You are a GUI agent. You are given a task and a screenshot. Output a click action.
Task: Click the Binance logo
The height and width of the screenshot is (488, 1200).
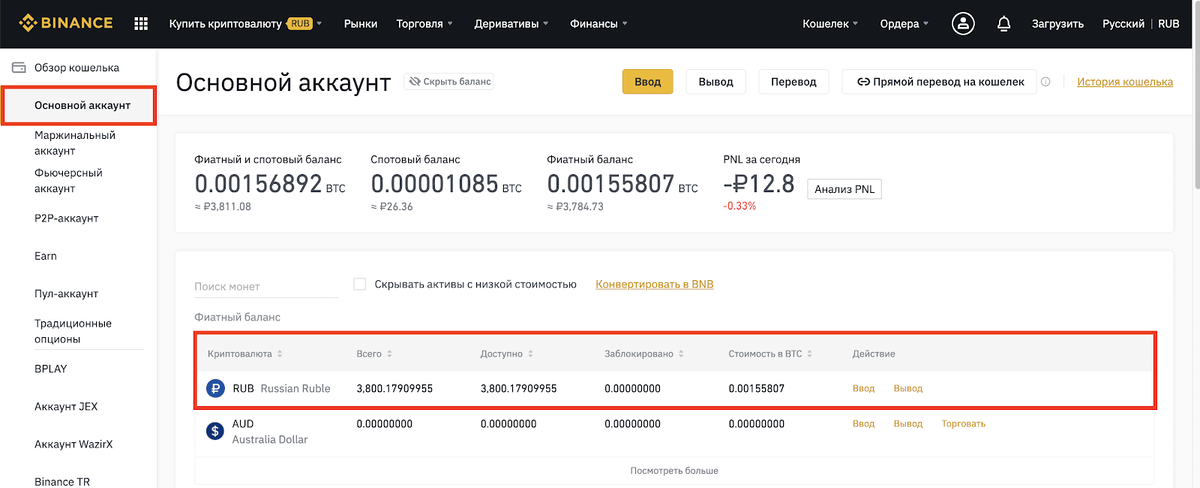pyautogui.click(x=65, y=23)
